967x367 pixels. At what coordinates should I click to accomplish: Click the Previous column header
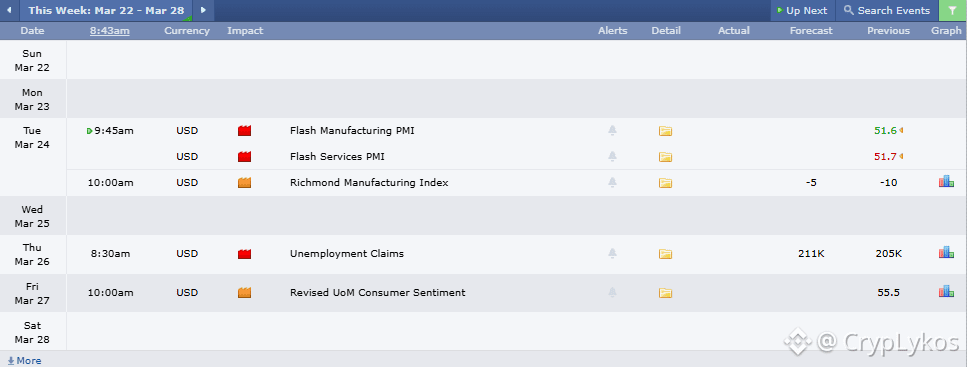(888, 31)
